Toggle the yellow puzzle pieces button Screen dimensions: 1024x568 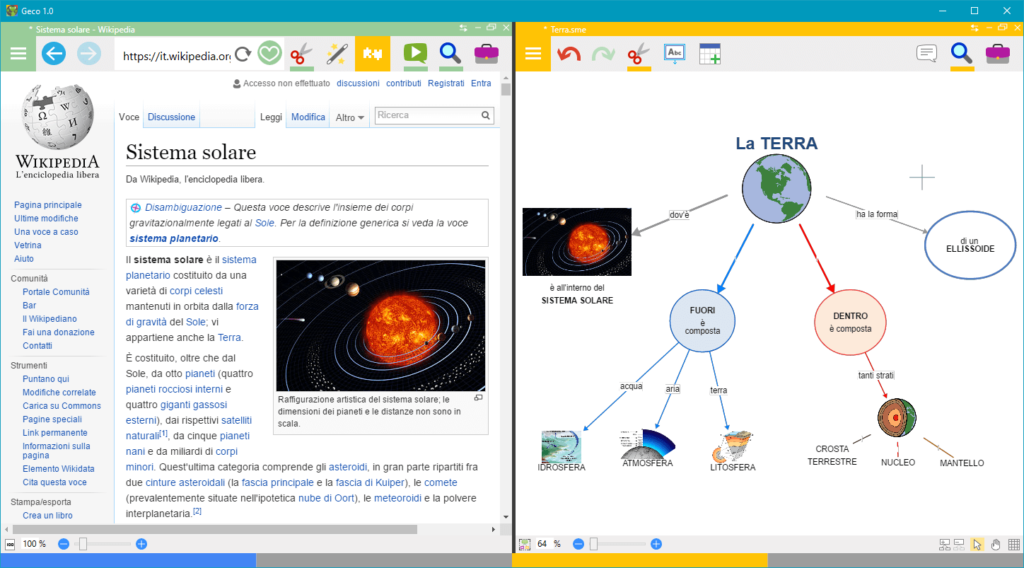tap(372, 54)
